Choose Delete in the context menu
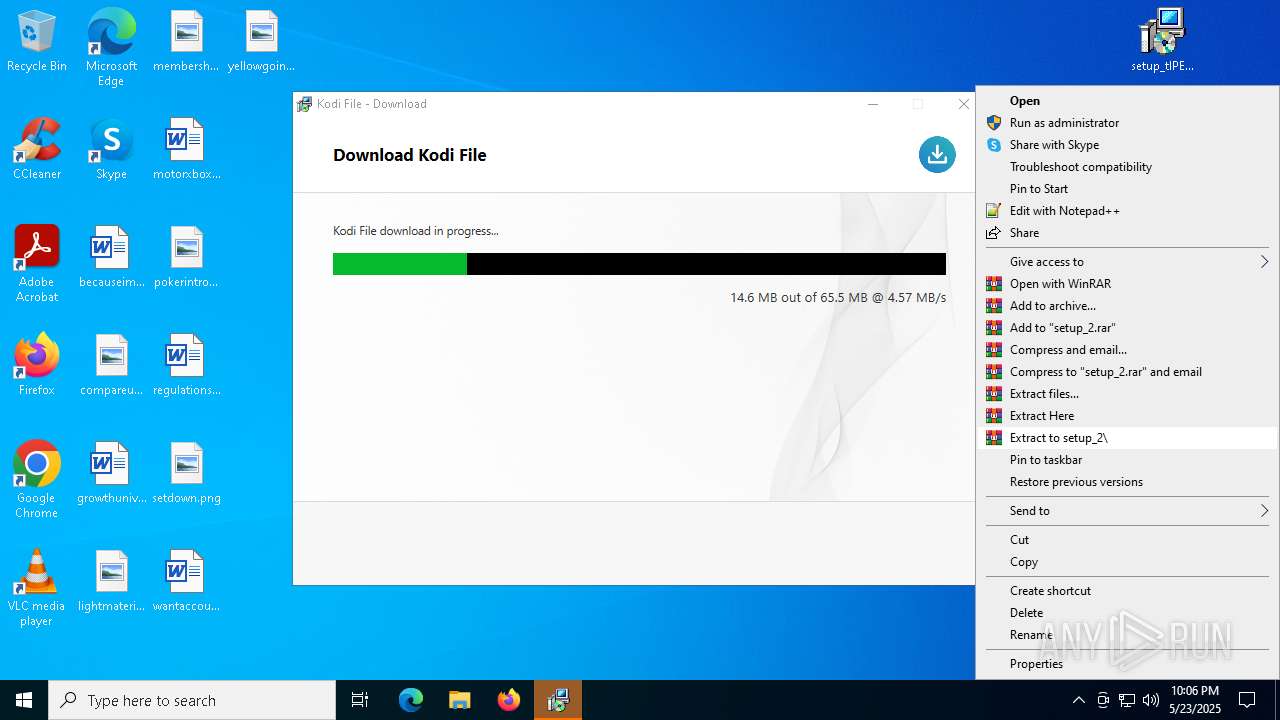The width and height of the screenshot is (1280, 720). coord(1127,613)
